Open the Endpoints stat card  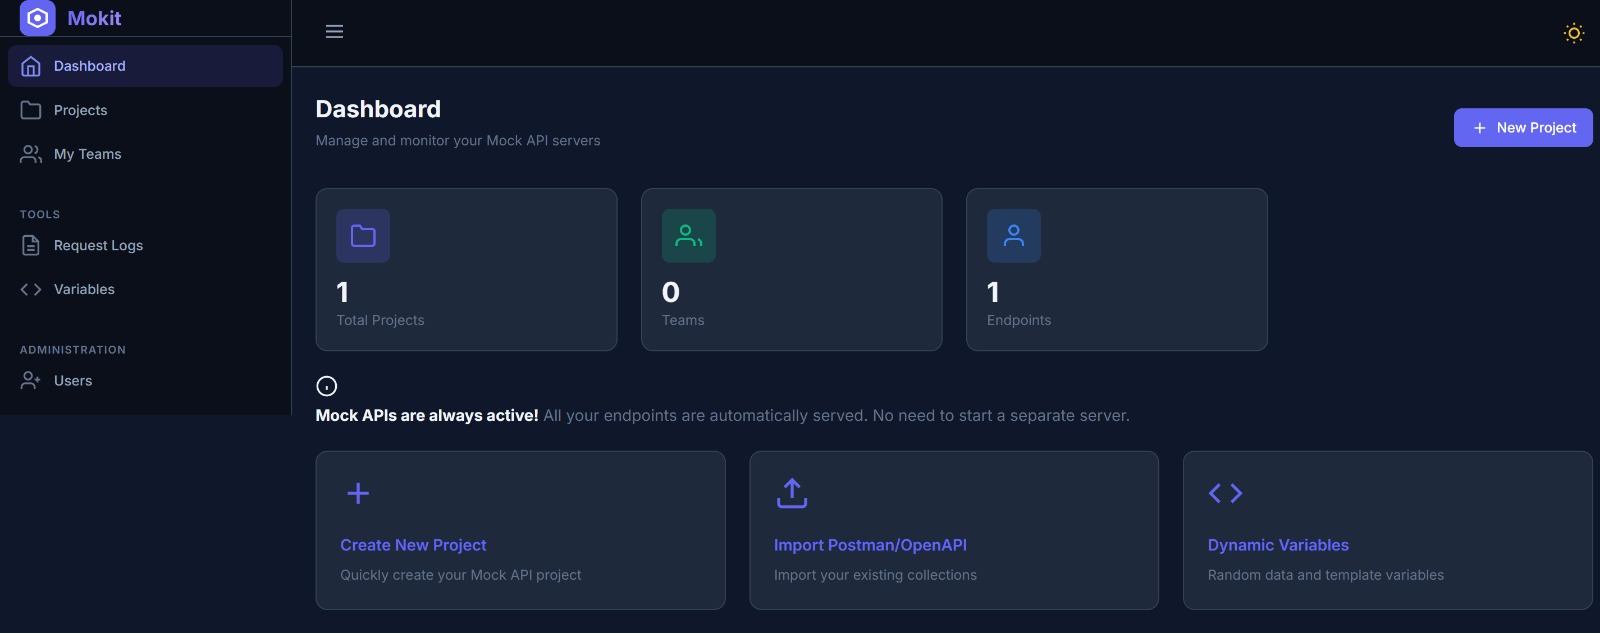[x=1117, y=270]
